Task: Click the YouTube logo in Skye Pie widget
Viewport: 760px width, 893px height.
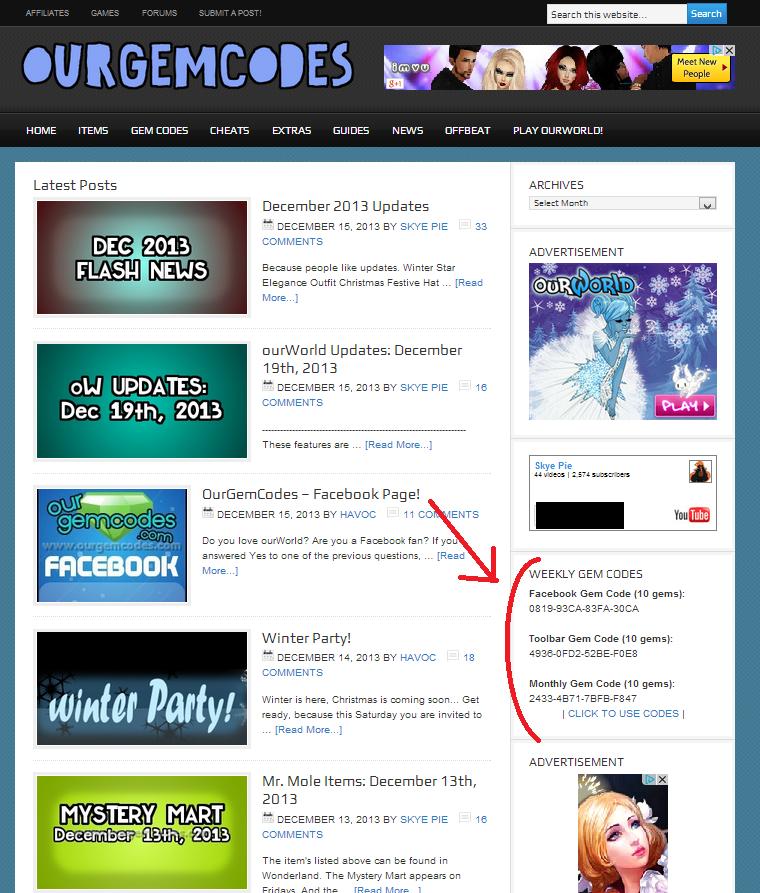Action: click(x=691, y=515)
